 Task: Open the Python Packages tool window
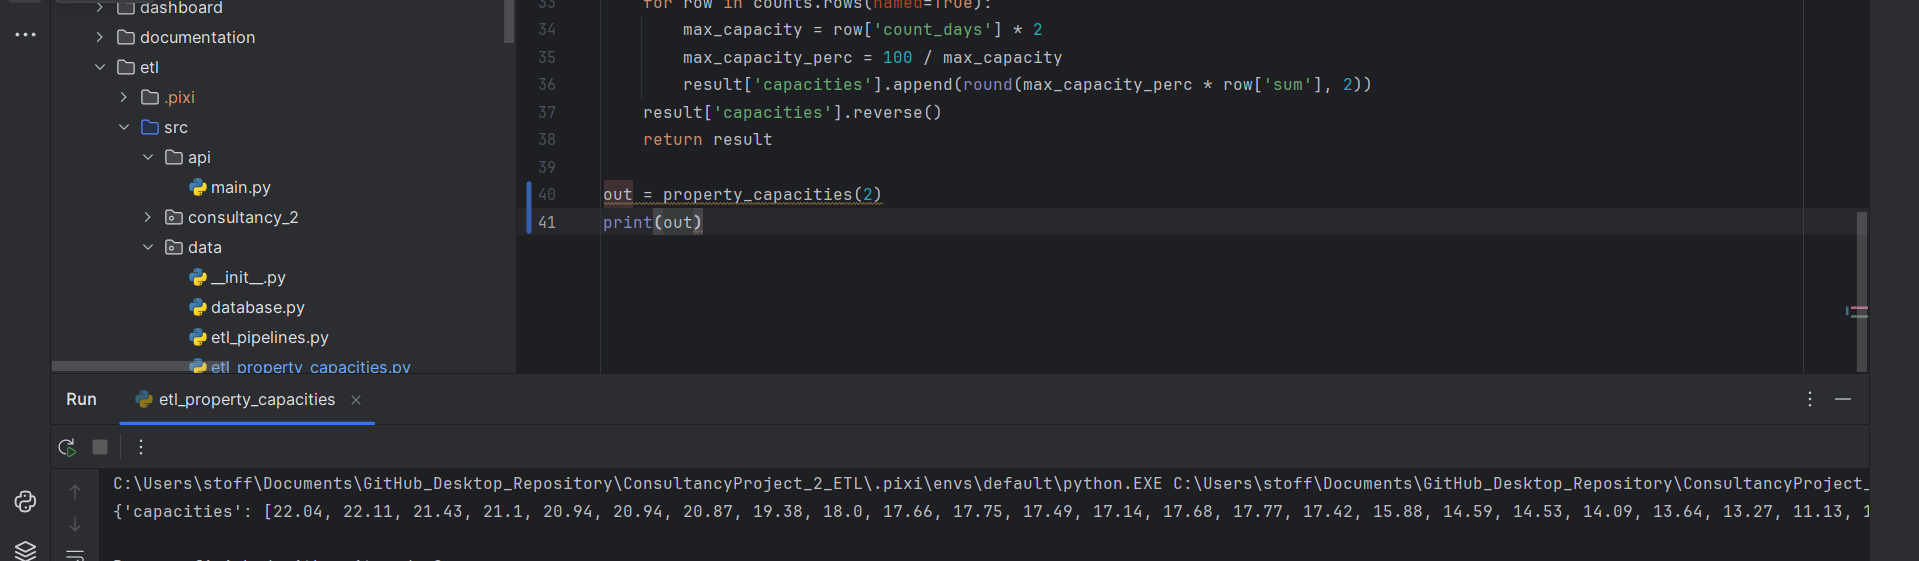click(x=25, y=549)
